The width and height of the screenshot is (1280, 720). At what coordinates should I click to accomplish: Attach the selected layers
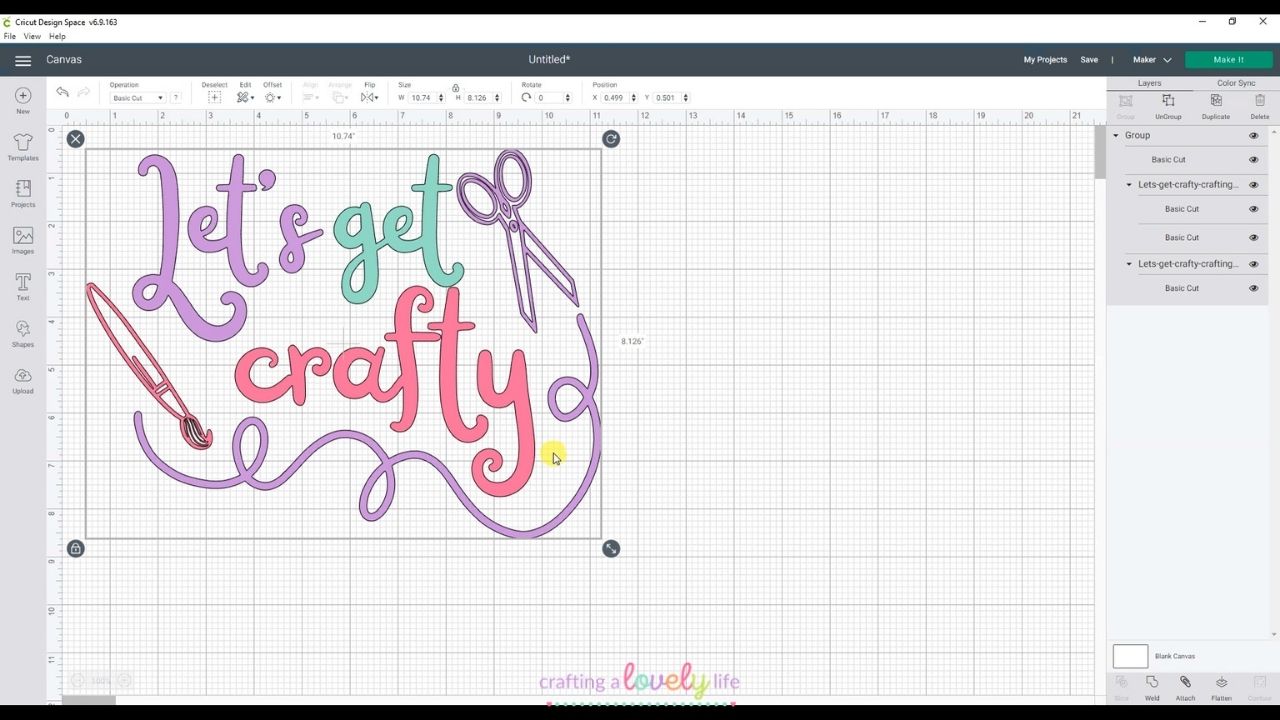1185,688
